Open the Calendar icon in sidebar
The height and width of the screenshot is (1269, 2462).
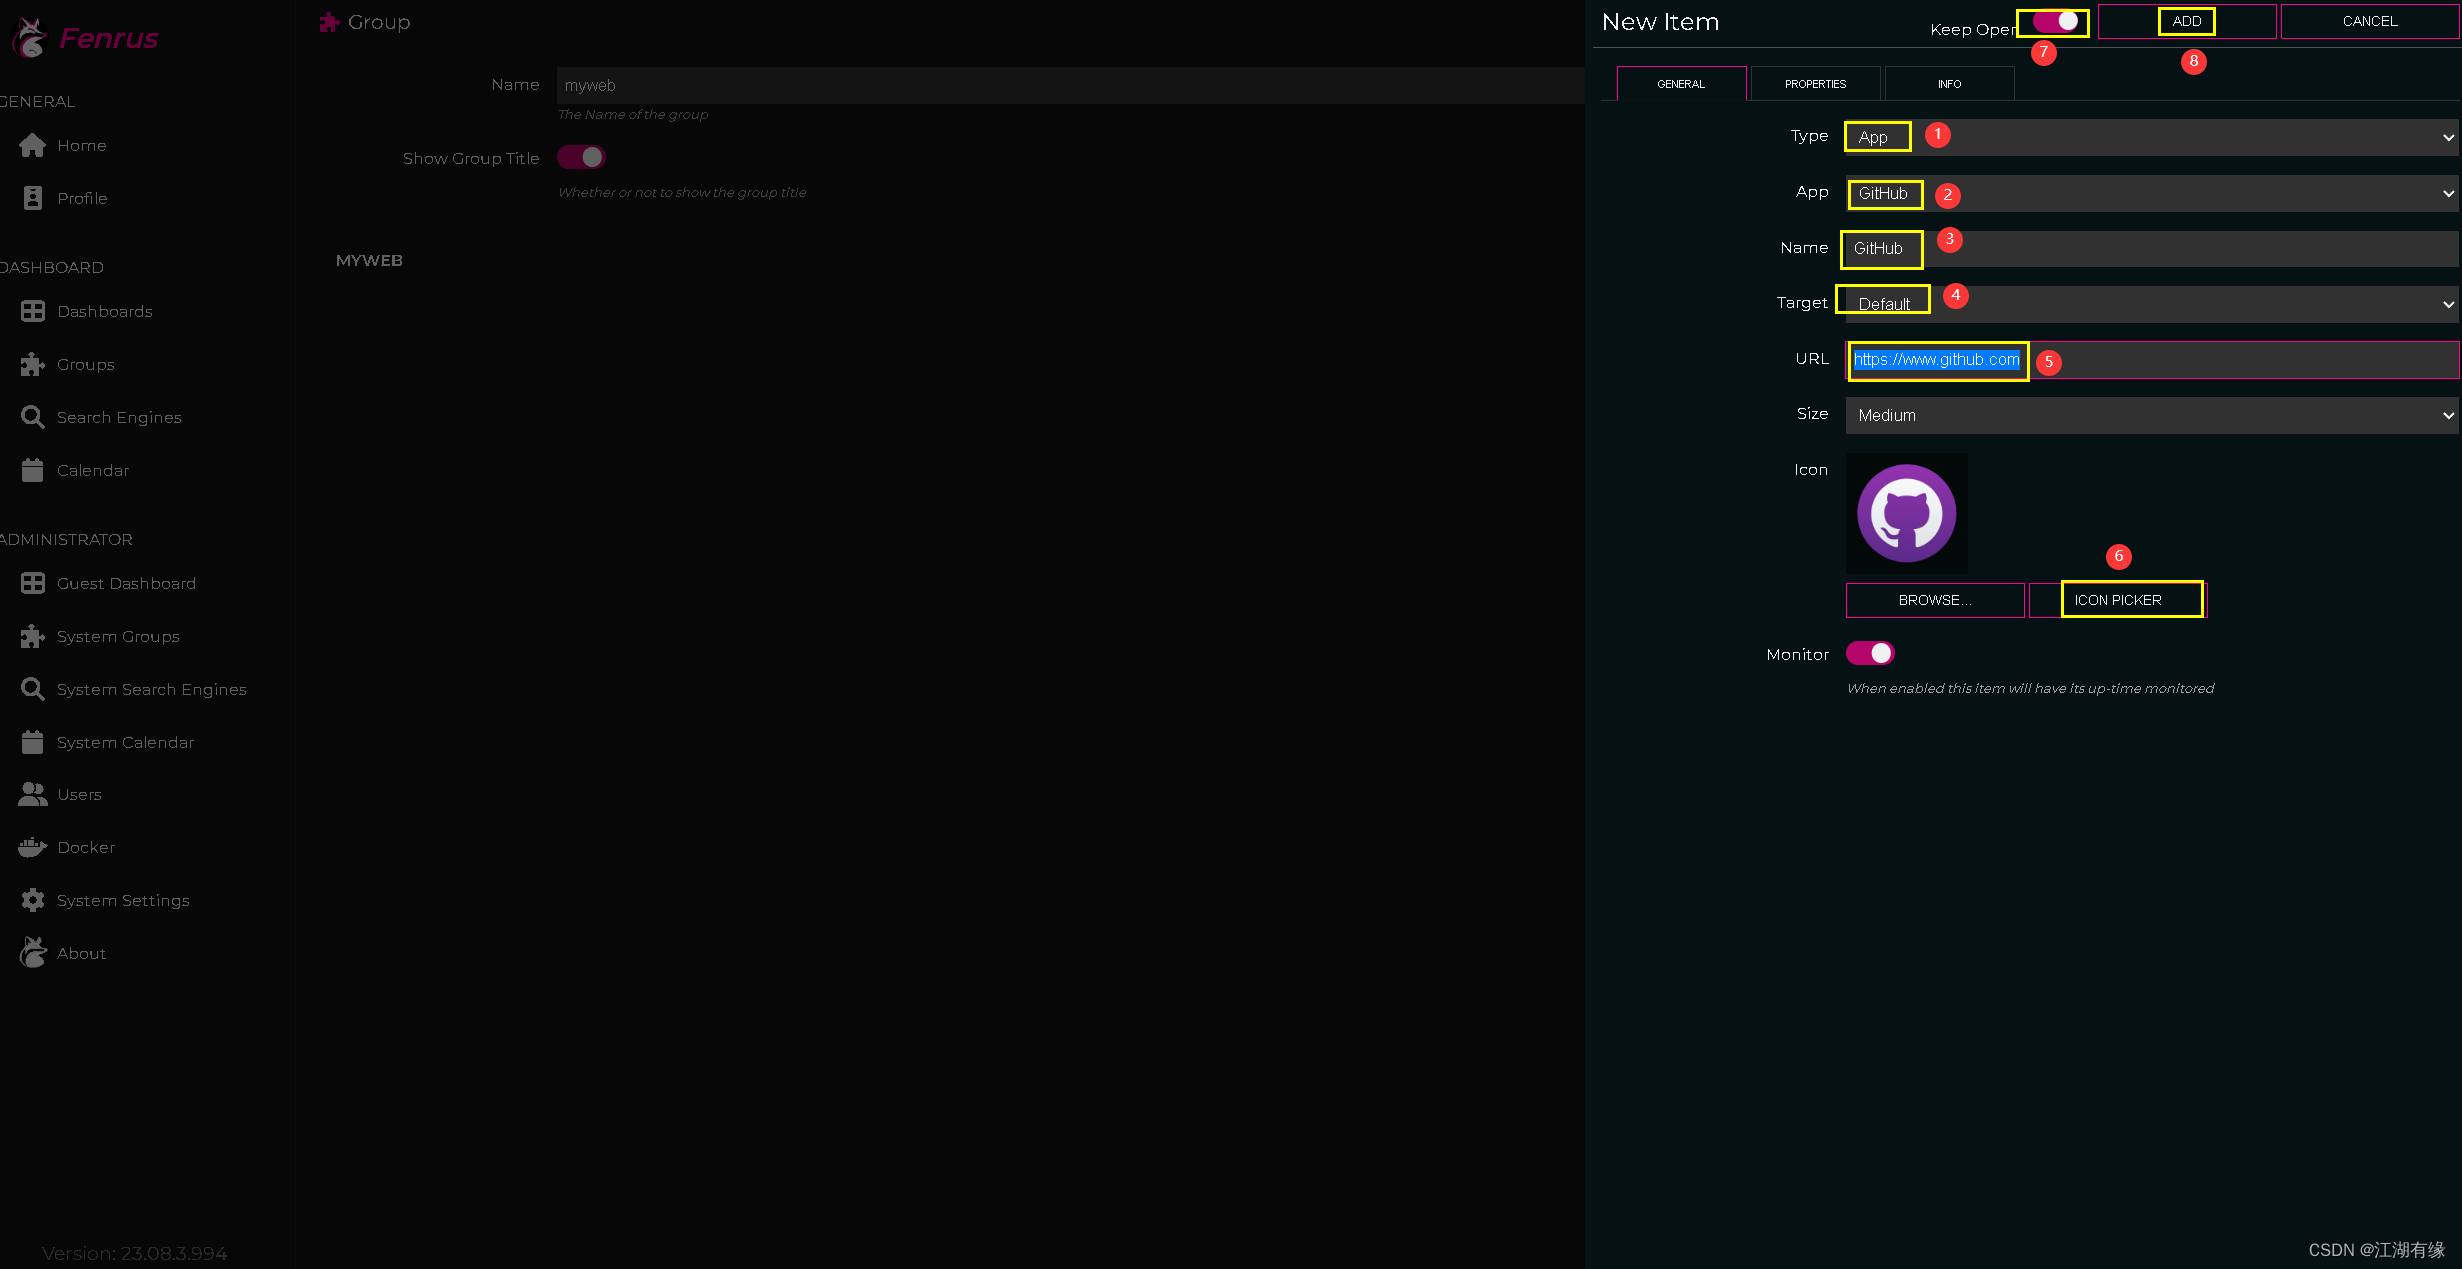32,470
